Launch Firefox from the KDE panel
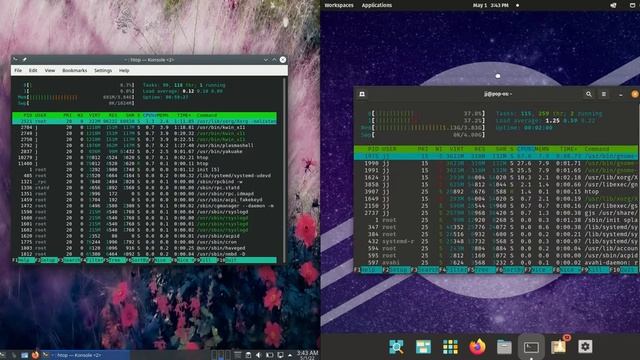The height and width of the screenshot is (360, 640). tap(35, 355)
